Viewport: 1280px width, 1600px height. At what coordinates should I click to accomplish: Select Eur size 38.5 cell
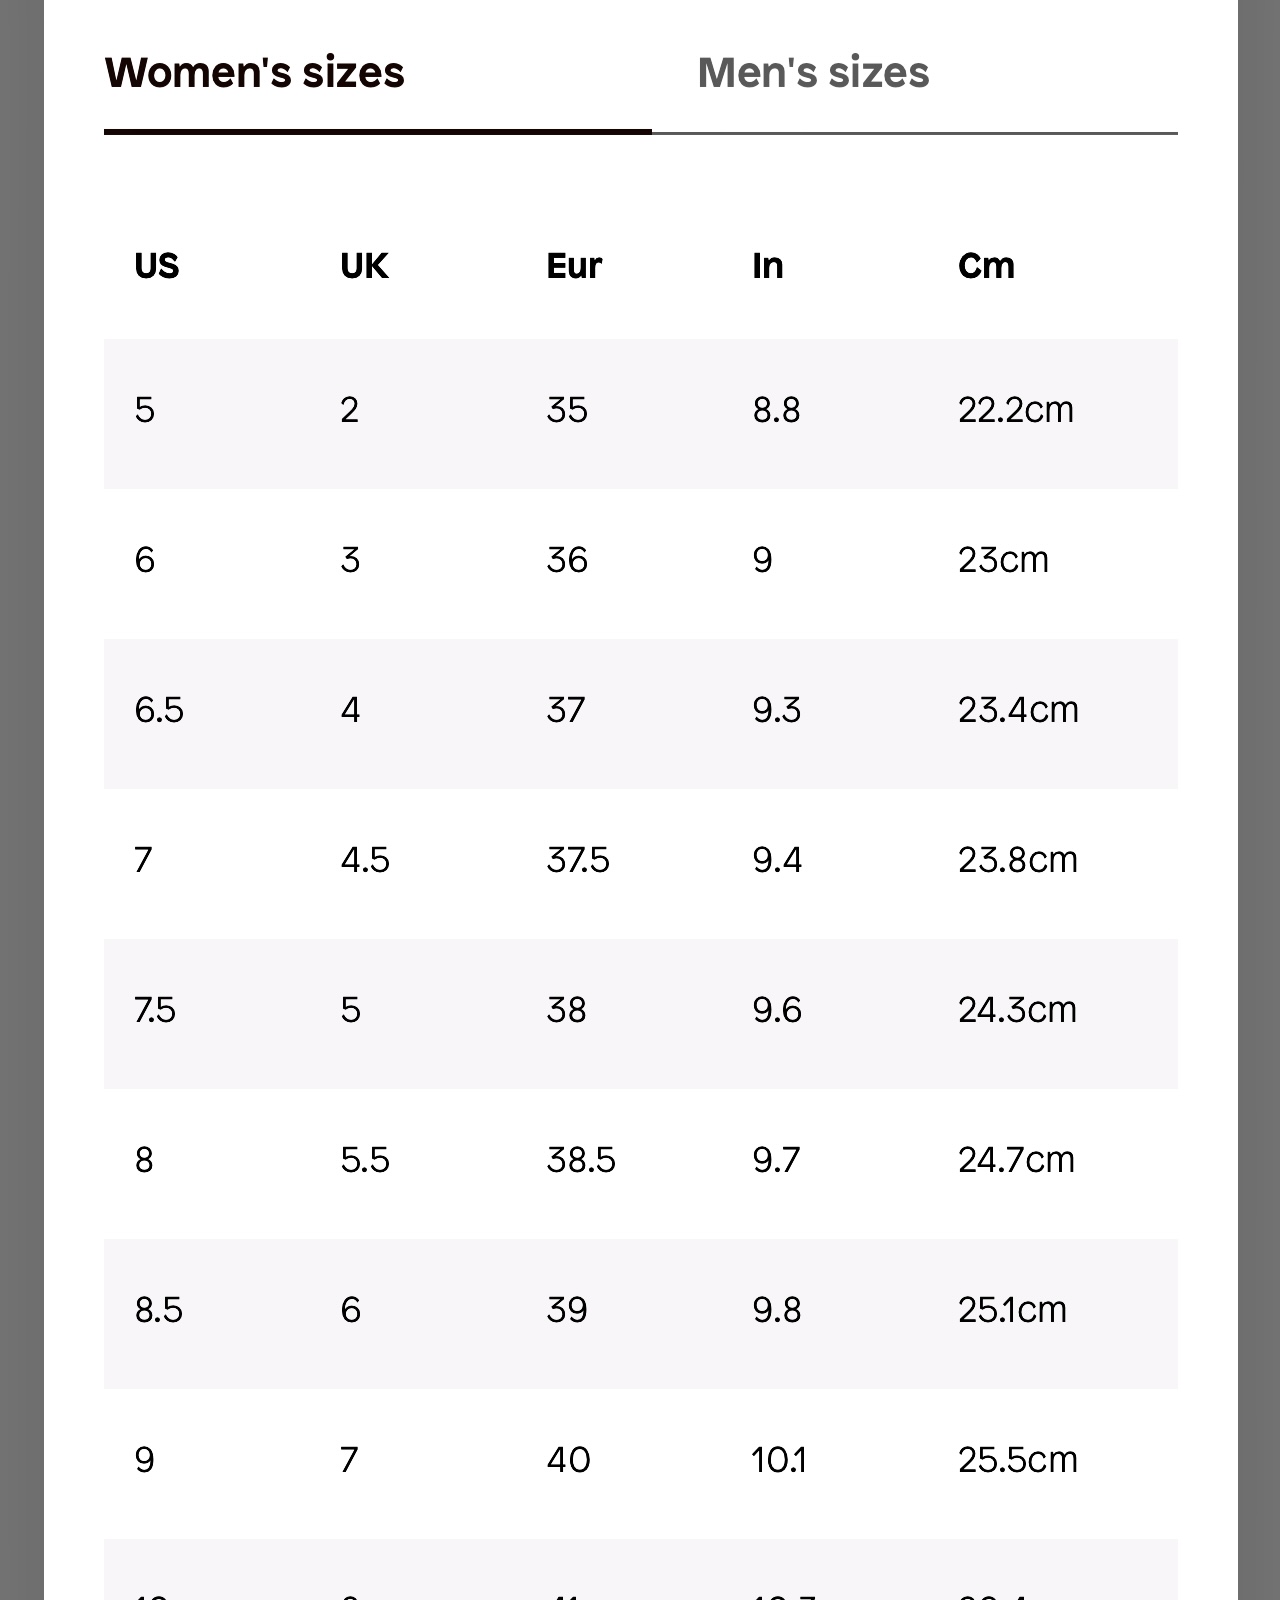coord(581,1160)
